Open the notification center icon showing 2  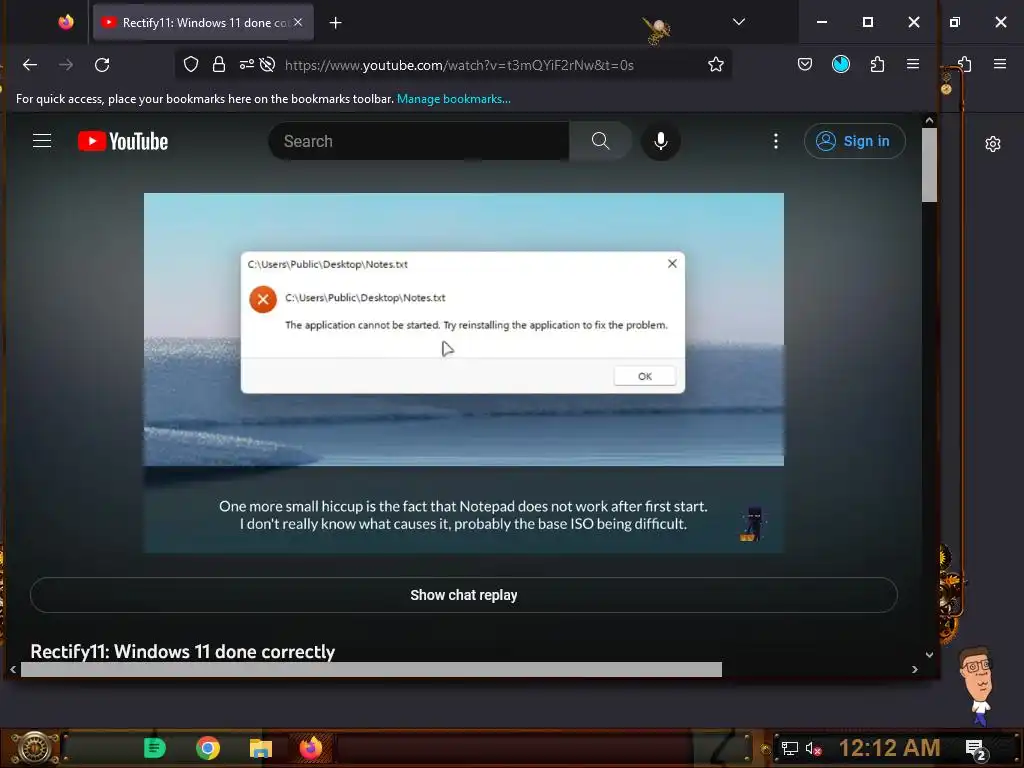coord(976,749)
